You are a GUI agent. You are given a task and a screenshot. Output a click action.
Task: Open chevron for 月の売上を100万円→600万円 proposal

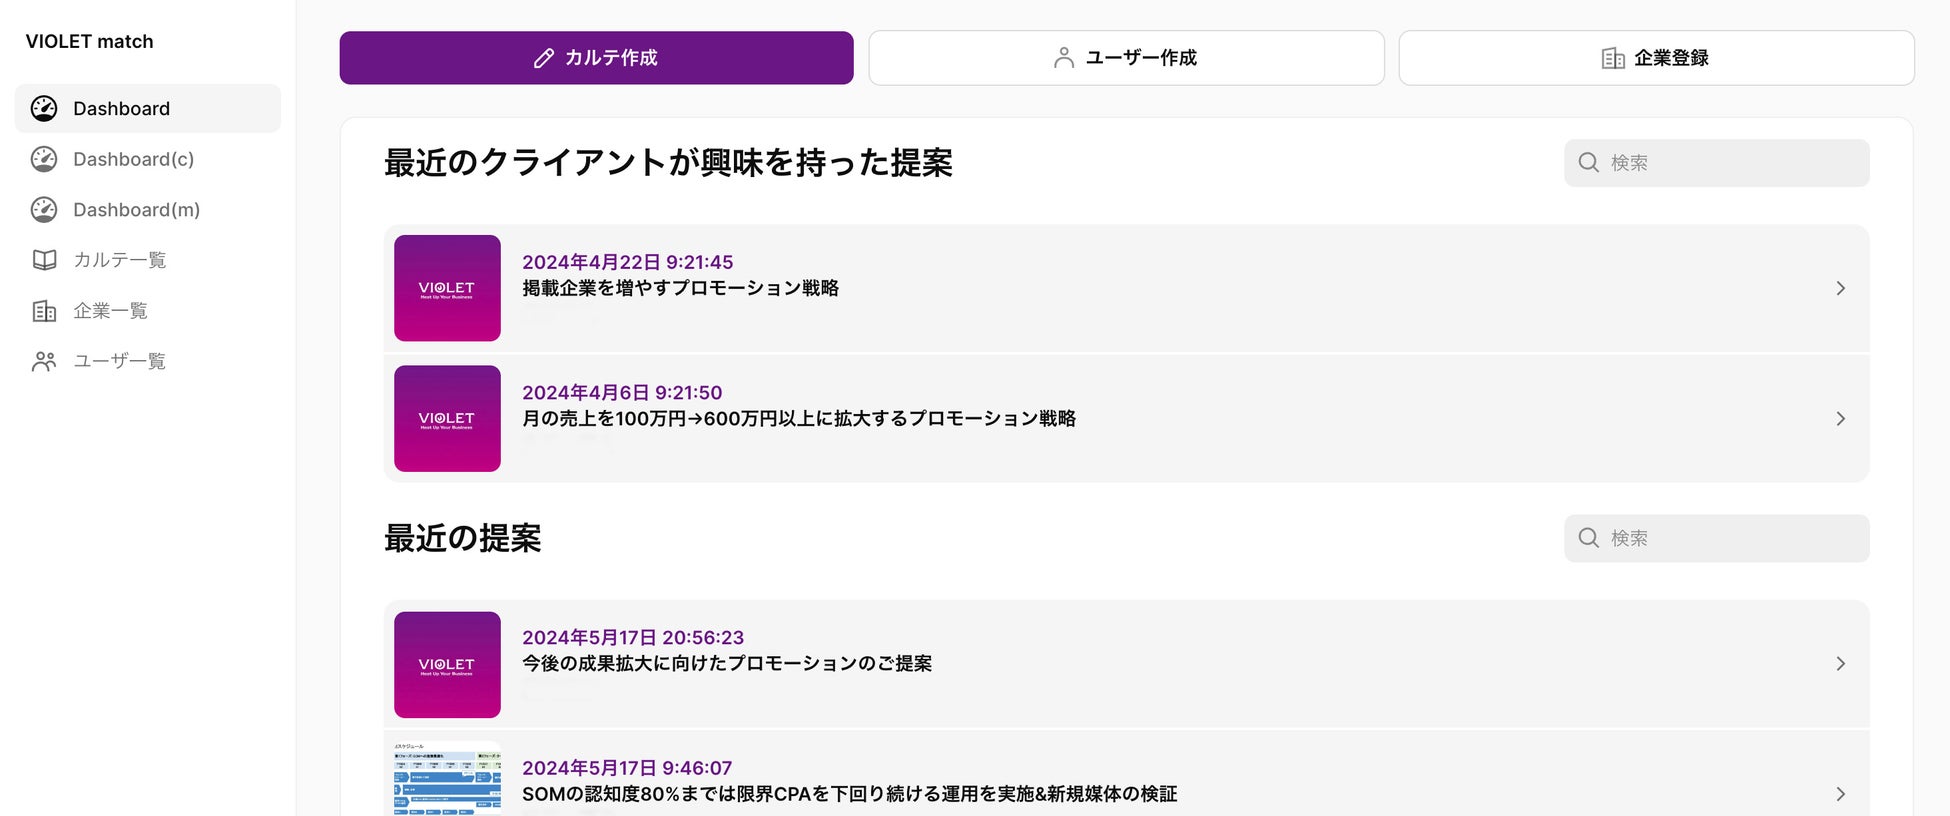1841,418
